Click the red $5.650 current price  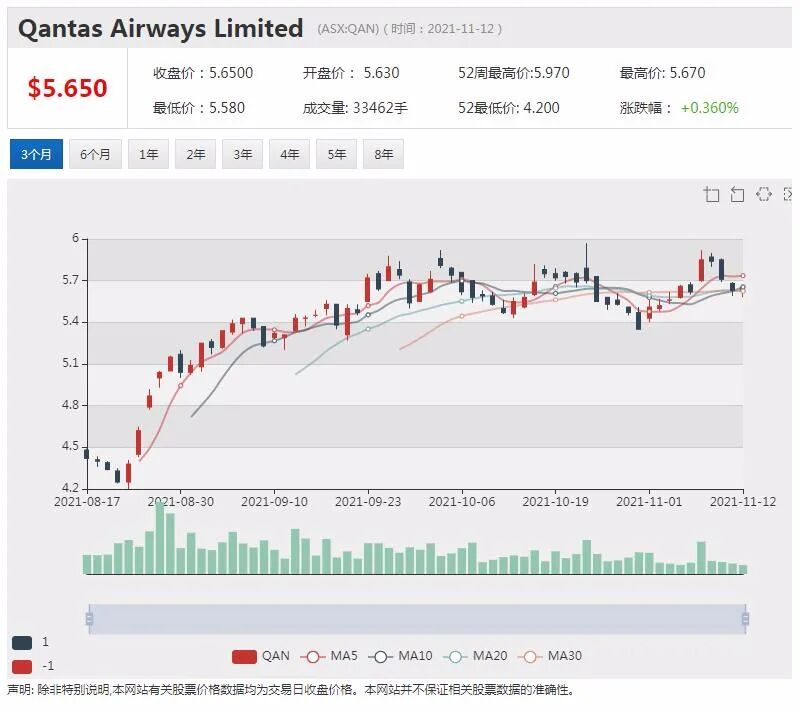click(x=67, y=88)
